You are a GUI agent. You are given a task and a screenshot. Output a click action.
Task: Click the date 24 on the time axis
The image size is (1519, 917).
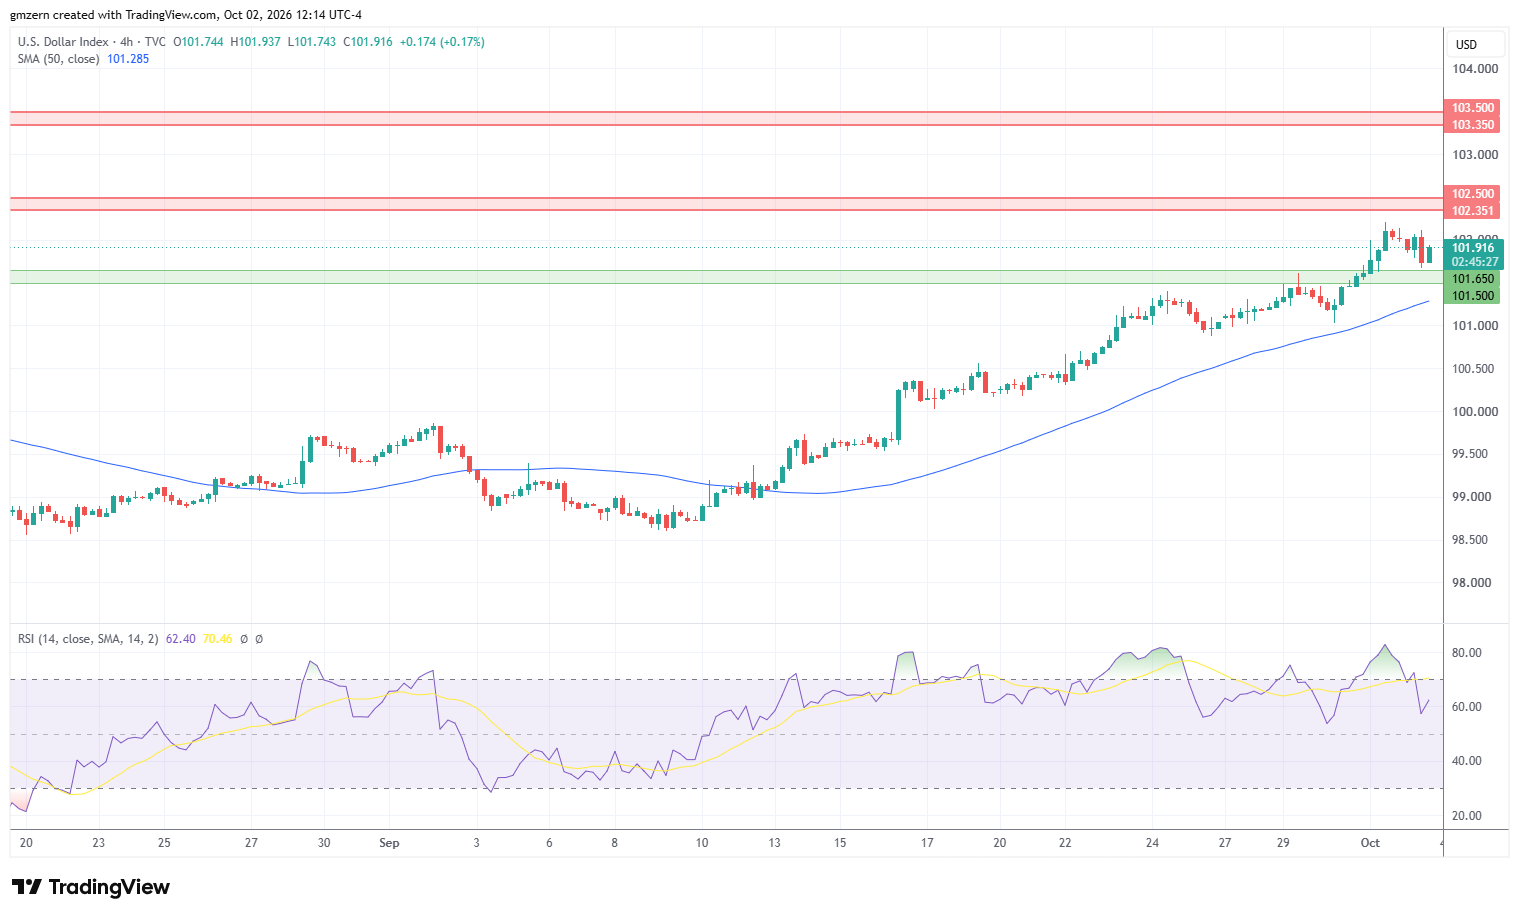click(1152, 843)
